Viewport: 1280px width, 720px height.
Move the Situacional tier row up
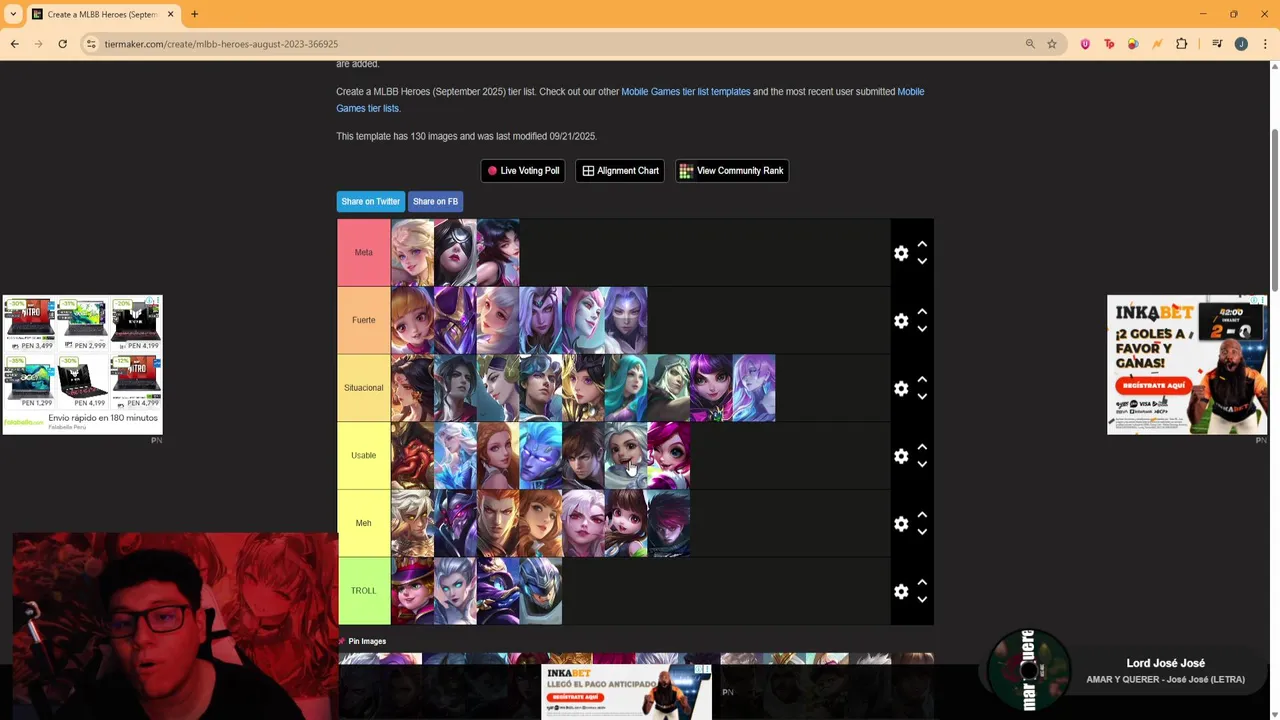922,380
